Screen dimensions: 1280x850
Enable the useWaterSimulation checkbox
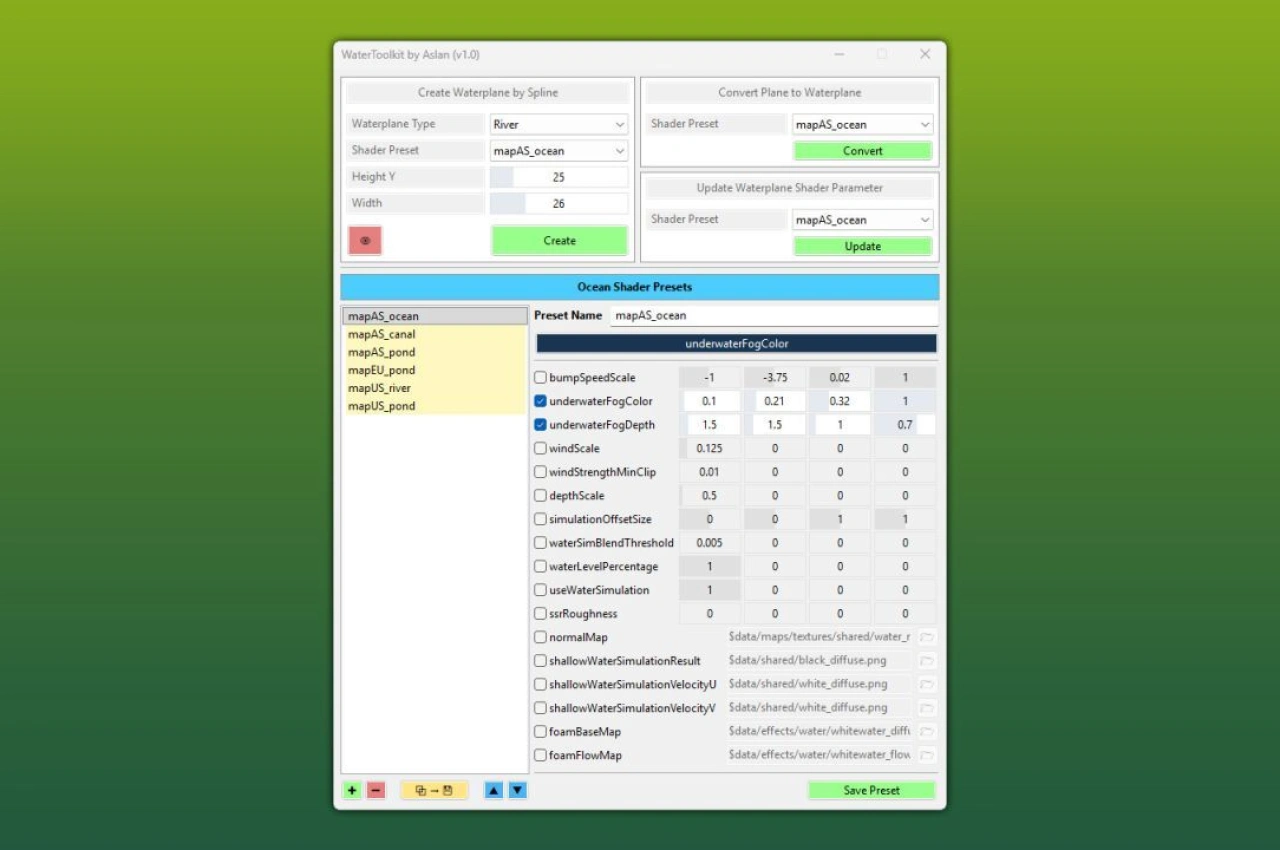click(540, 590)
